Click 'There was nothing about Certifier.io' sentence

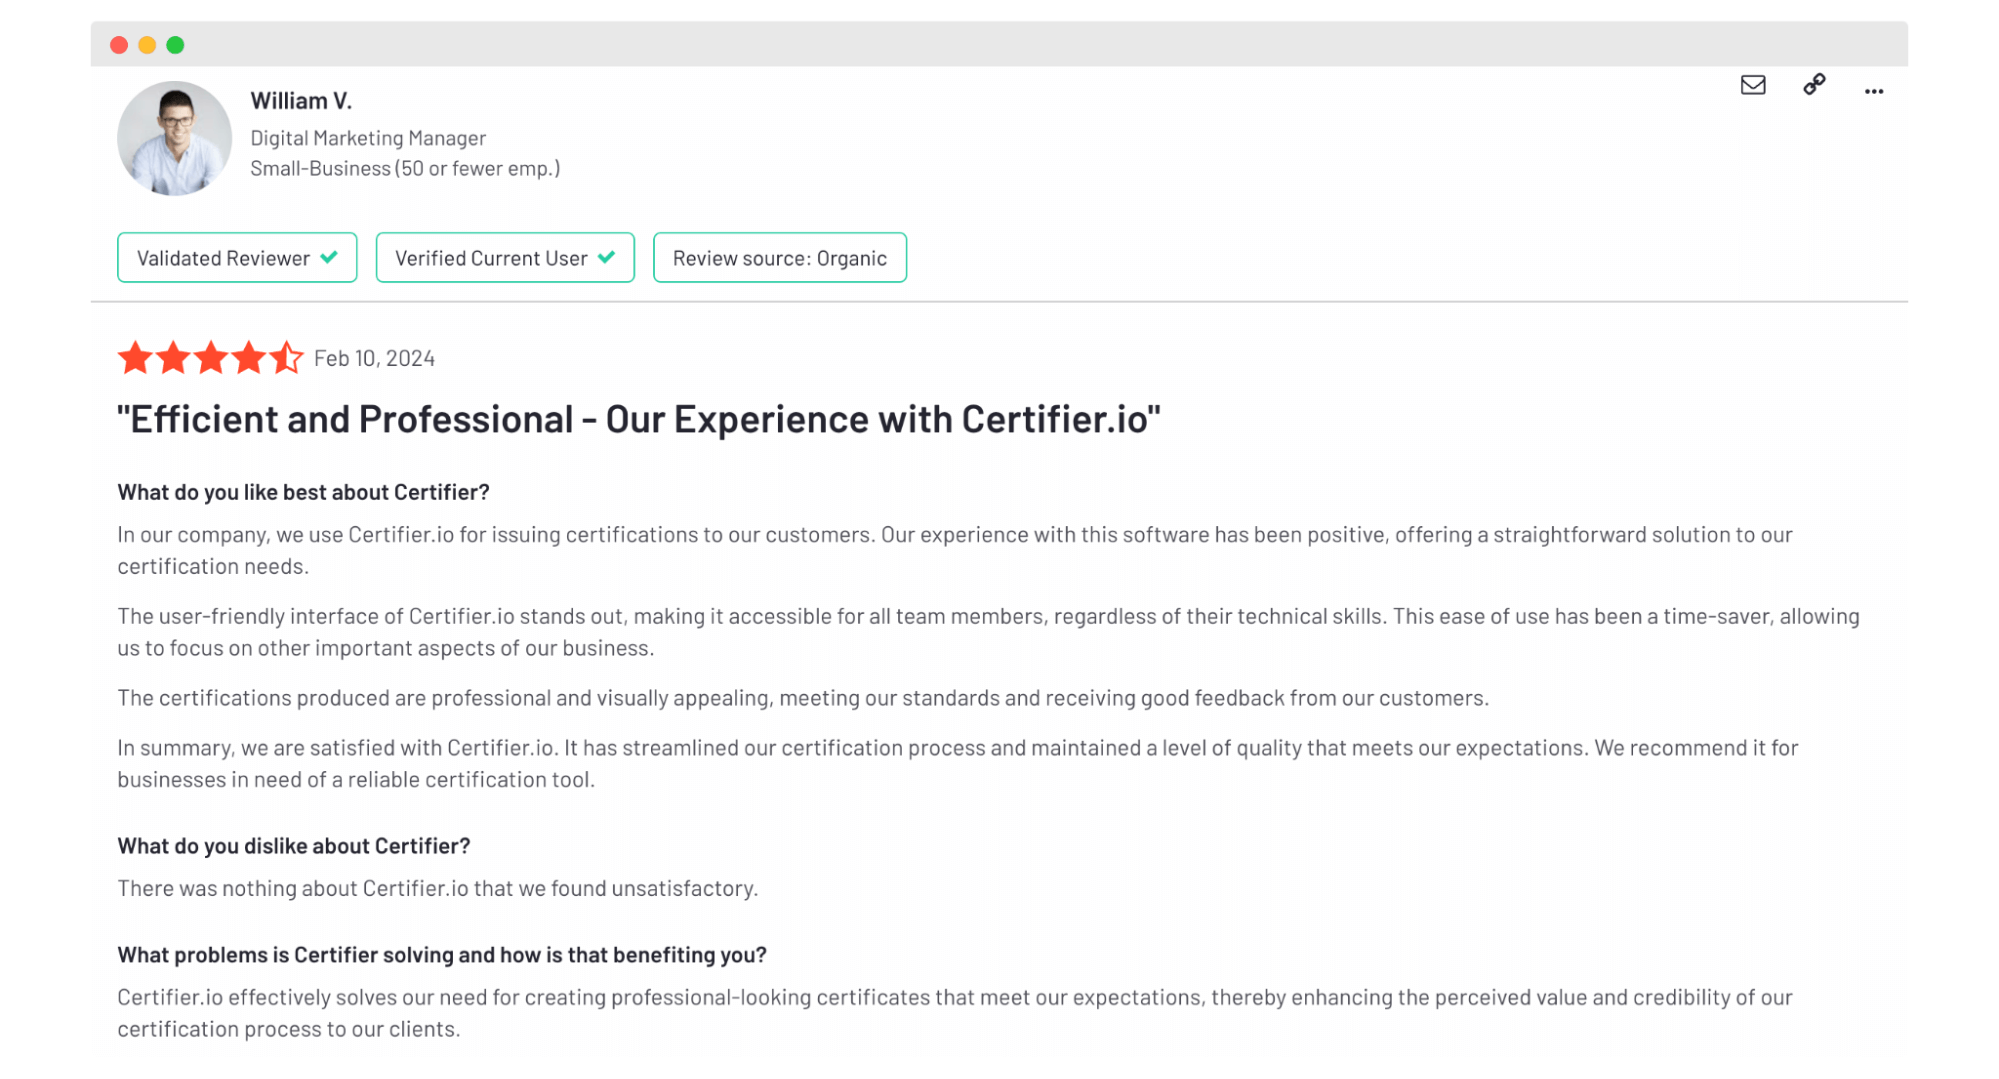tap(438, 888)
